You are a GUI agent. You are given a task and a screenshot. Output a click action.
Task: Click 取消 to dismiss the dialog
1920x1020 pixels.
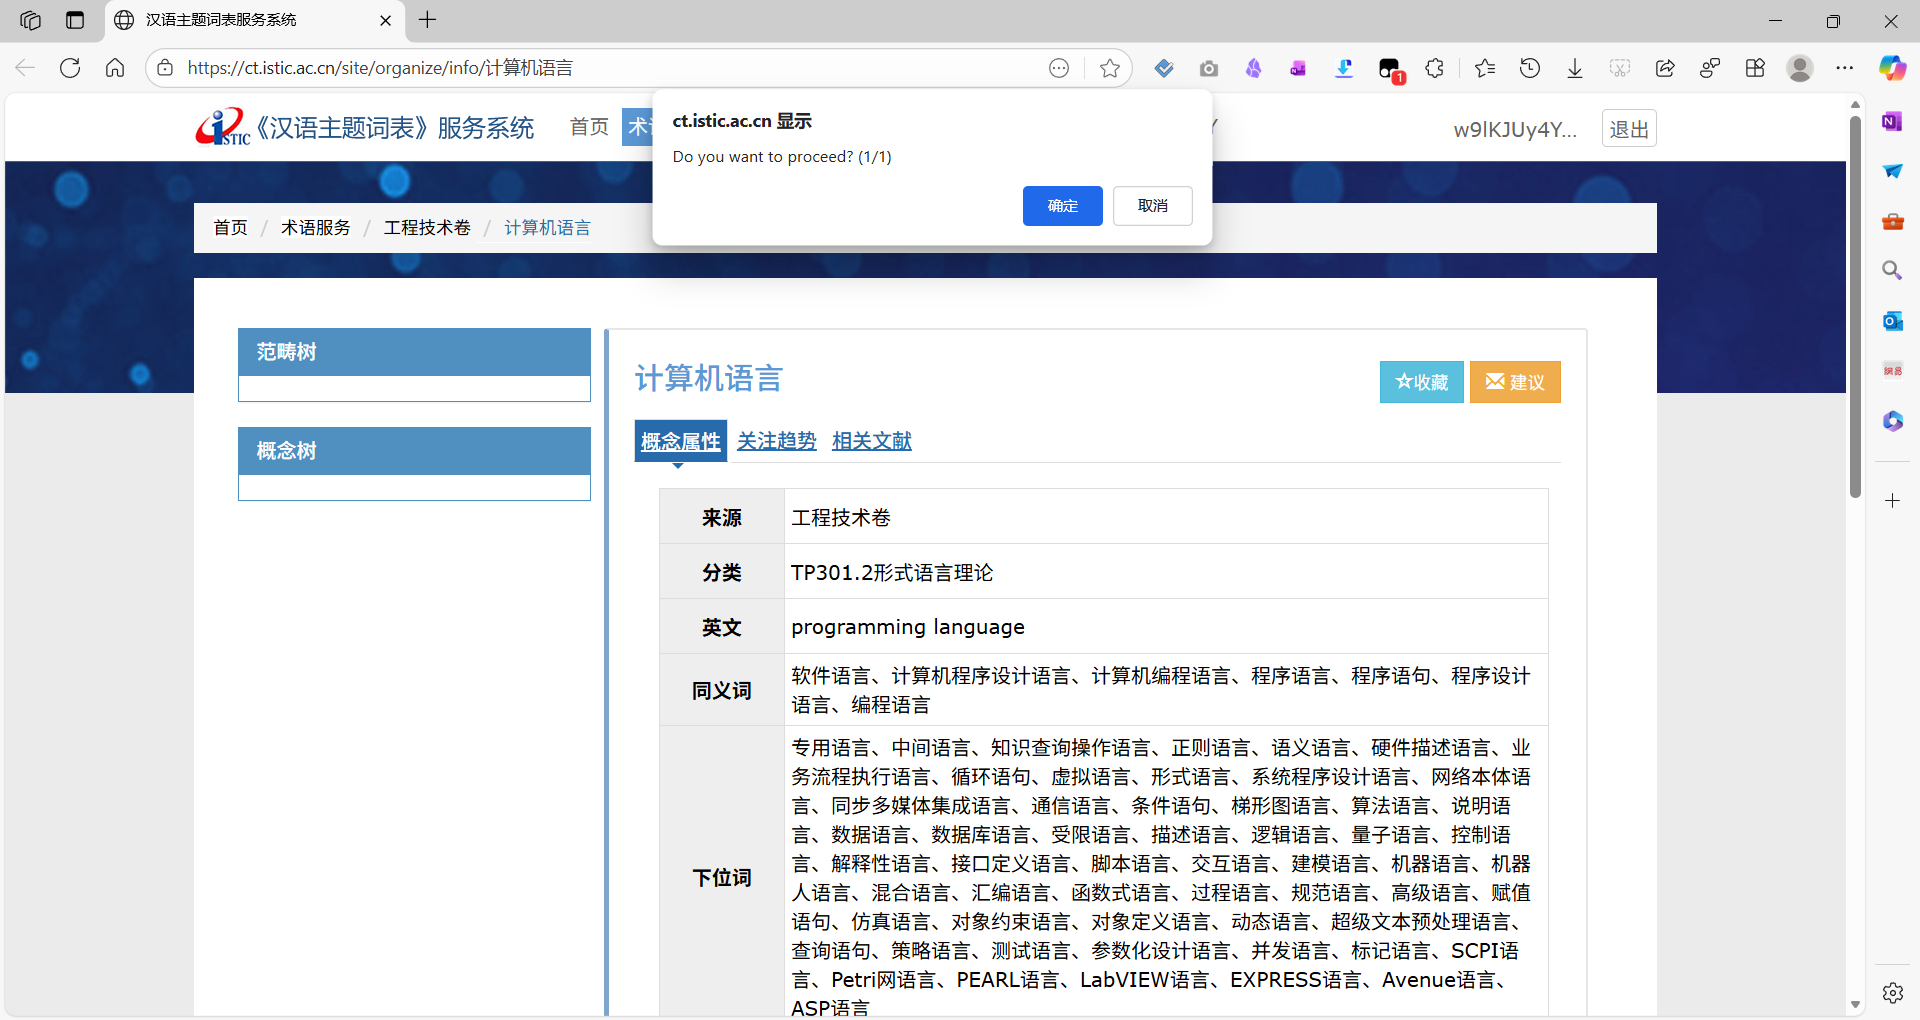pyautogui.click(x=1152, y=206)
